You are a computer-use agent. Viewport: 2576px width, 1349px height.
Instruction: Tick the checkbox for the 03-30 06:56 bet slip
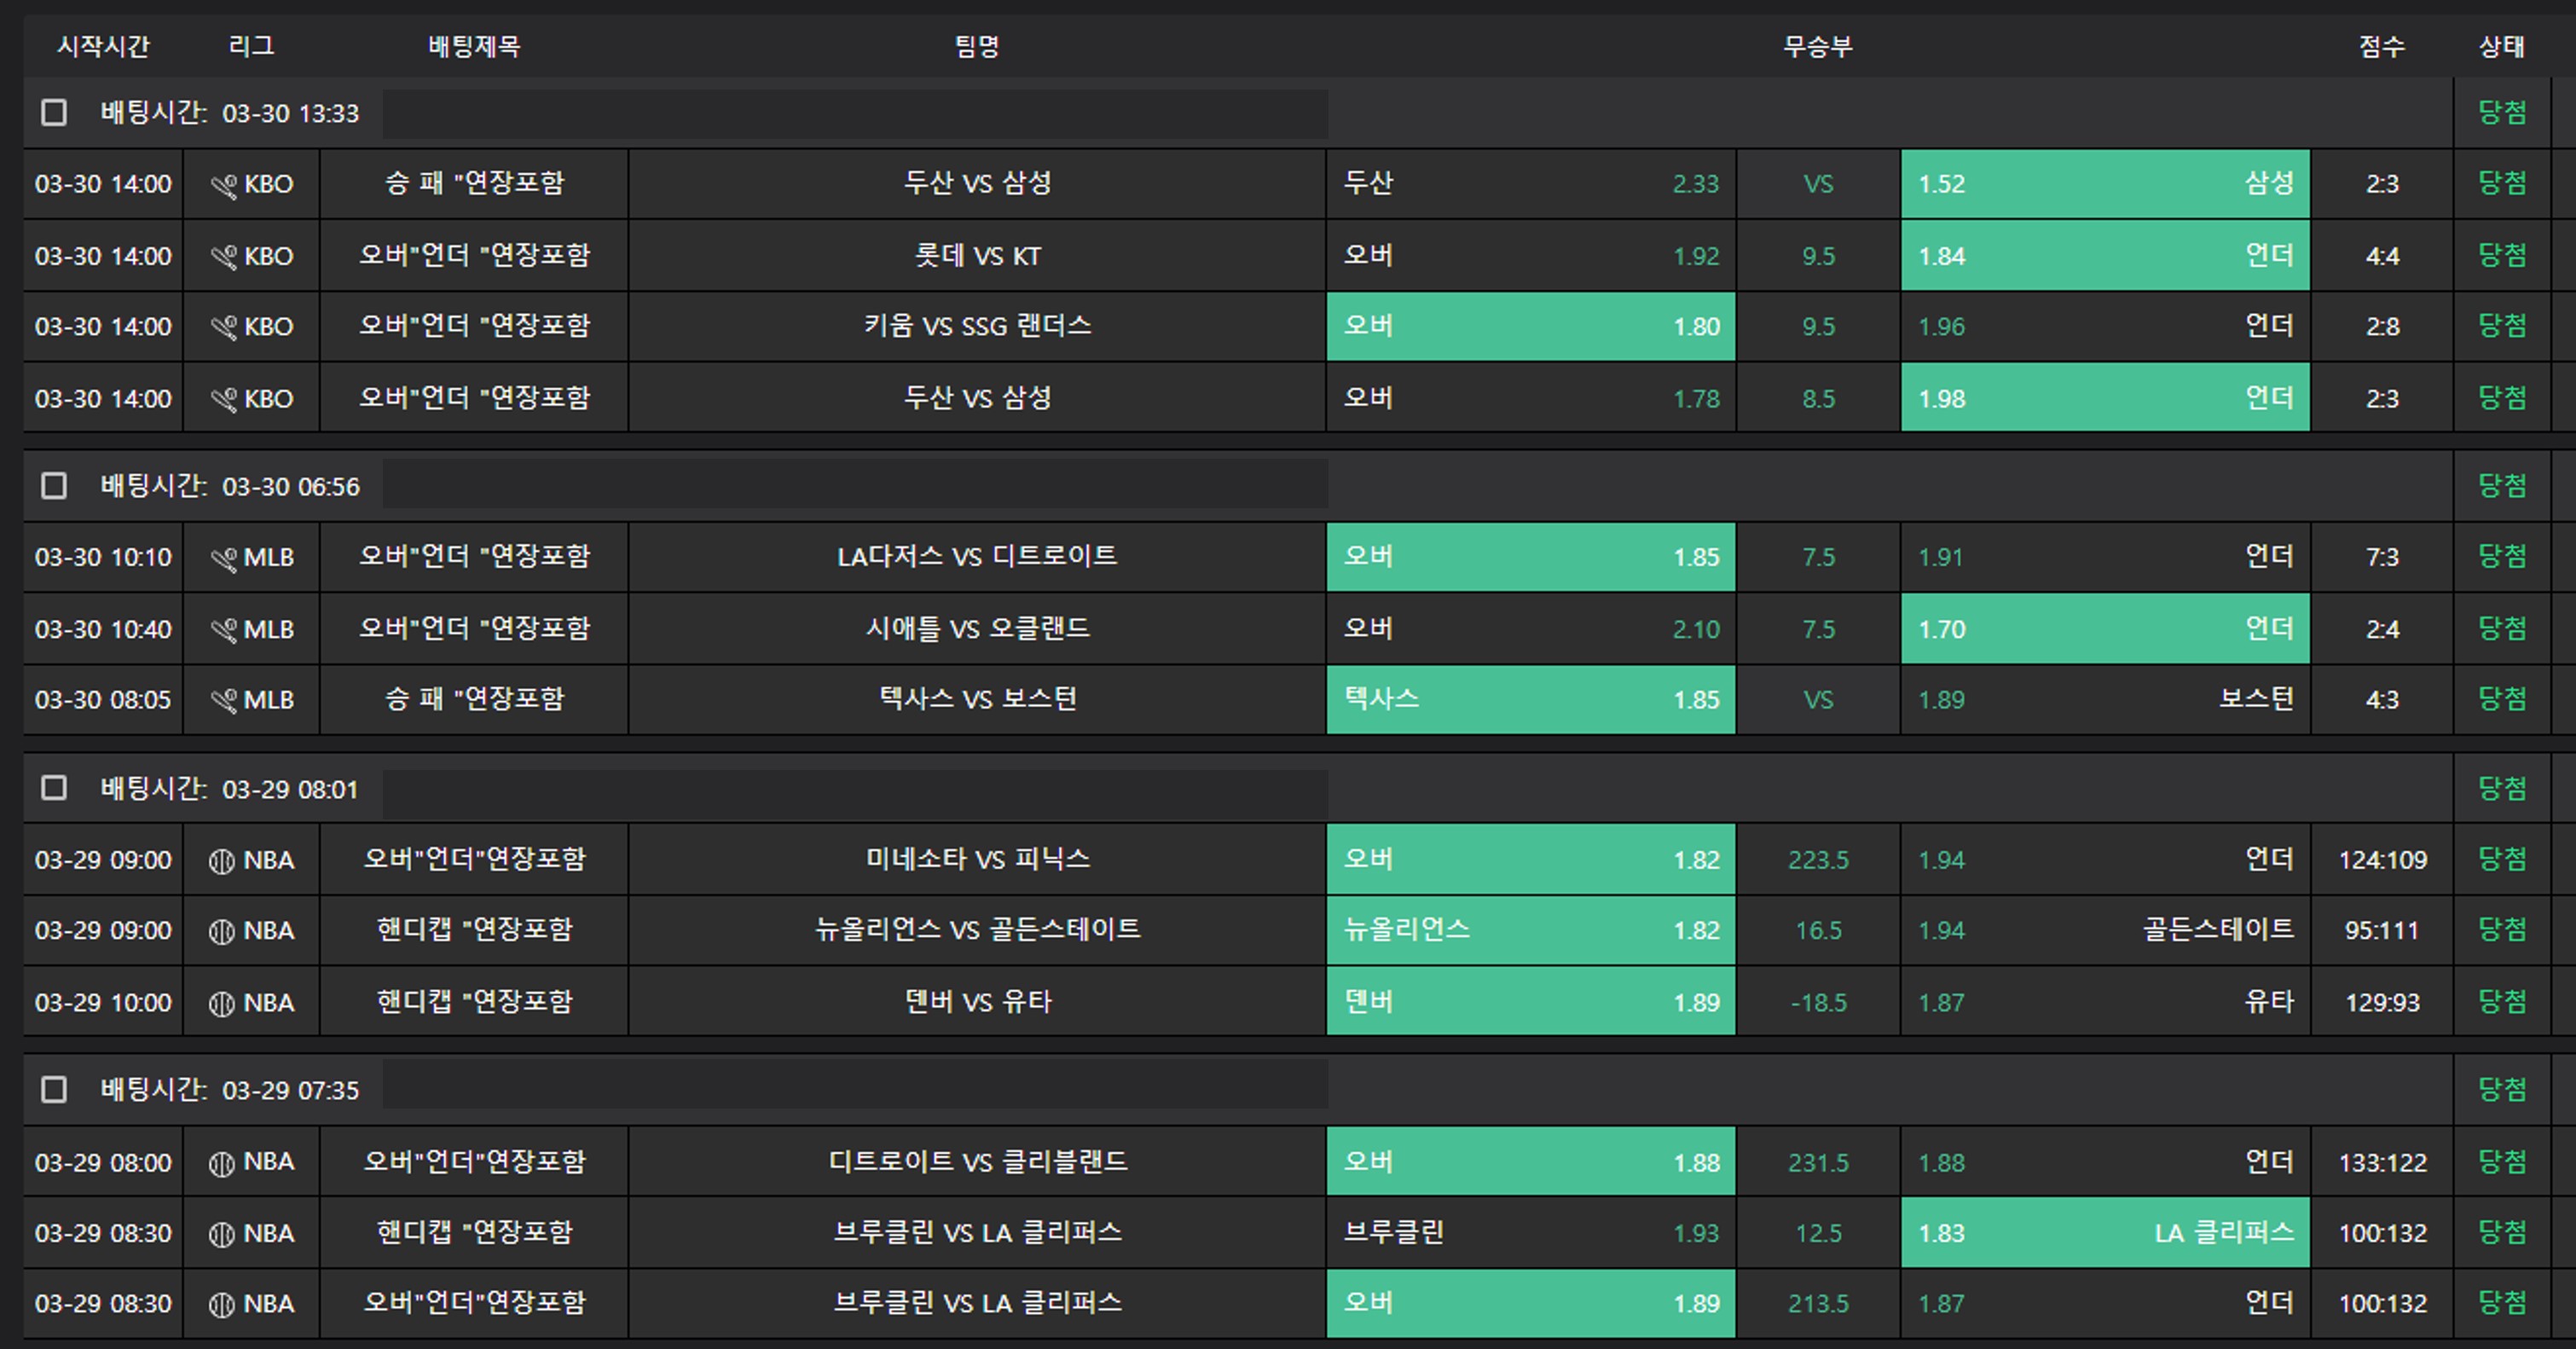[54, 486]
